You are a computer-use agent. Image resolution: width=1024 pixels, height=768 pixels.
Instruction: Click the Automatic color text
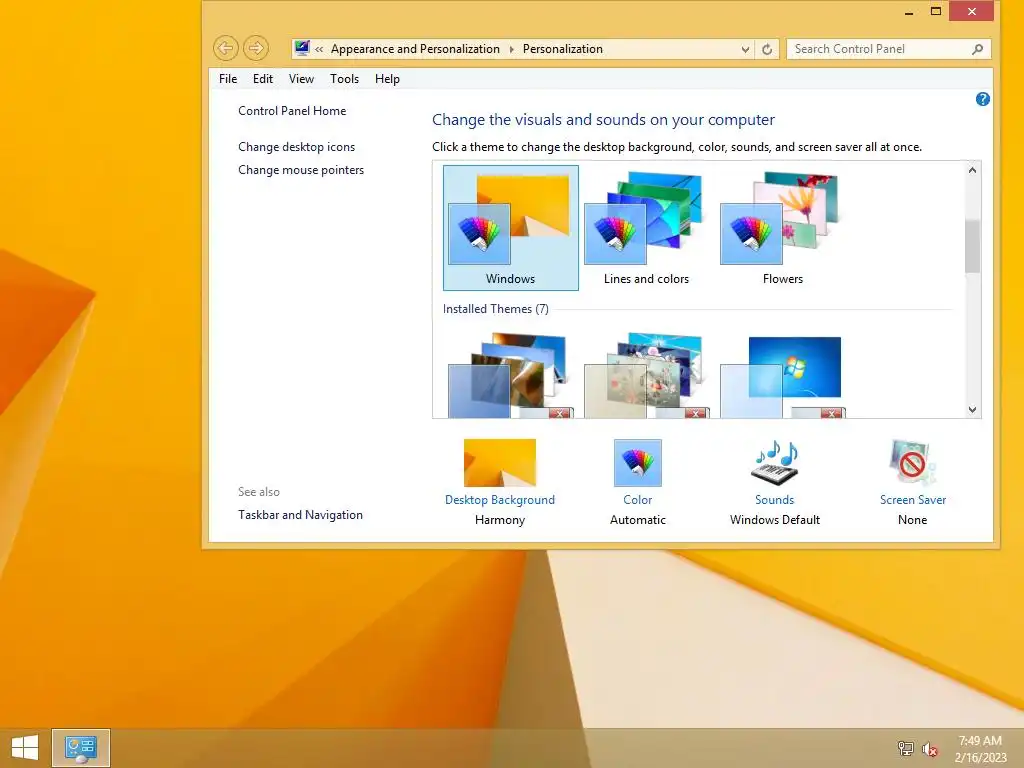tap(637, 520)
